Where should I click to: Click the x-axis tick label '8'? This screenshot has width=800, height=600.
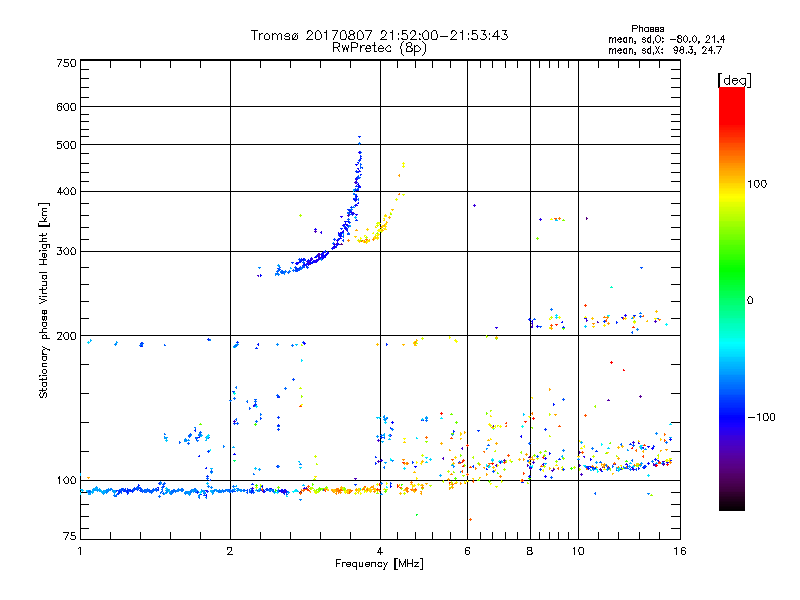tap(530, 551)
